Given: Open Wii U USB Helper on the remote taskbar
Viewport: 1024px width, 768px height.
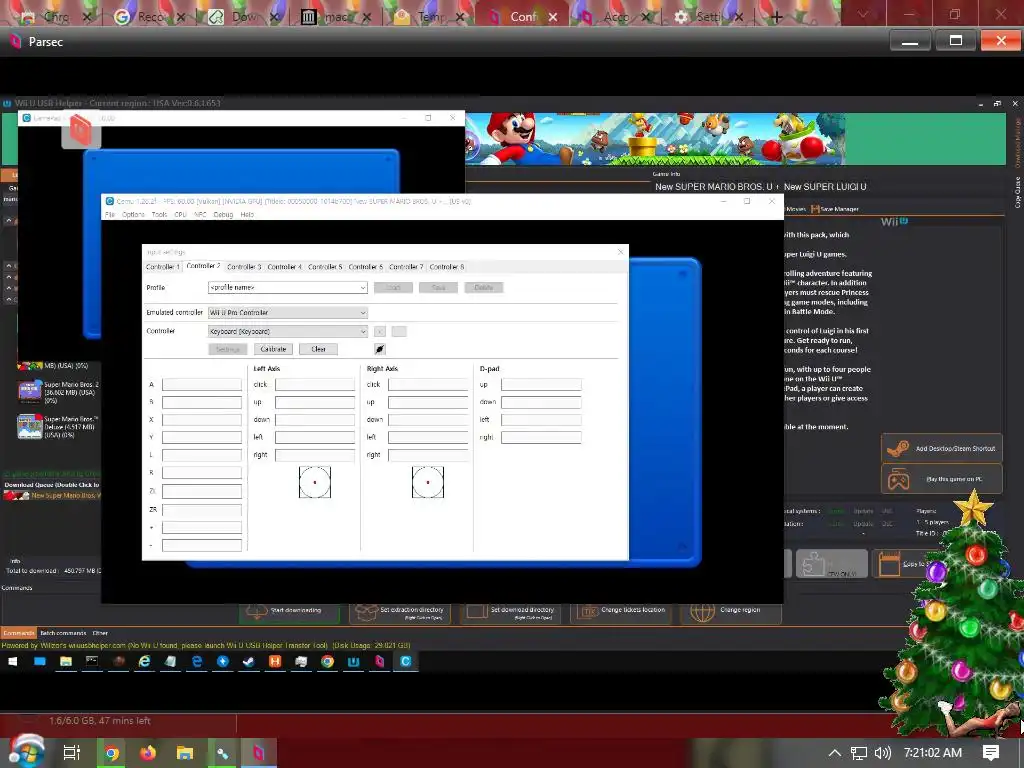Looking at the screenshot, I should (353, 662).
